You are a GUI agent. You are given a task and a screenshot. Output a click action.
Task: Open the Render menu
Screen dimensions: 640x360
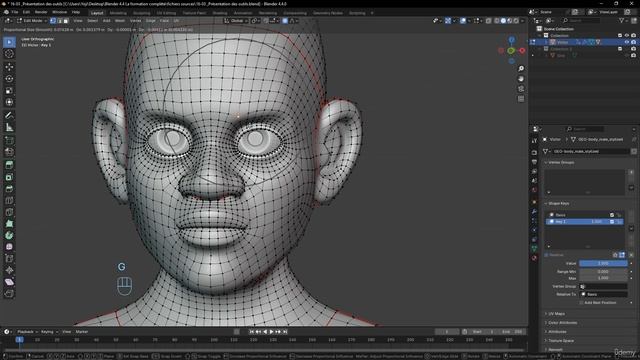(41, 12)
